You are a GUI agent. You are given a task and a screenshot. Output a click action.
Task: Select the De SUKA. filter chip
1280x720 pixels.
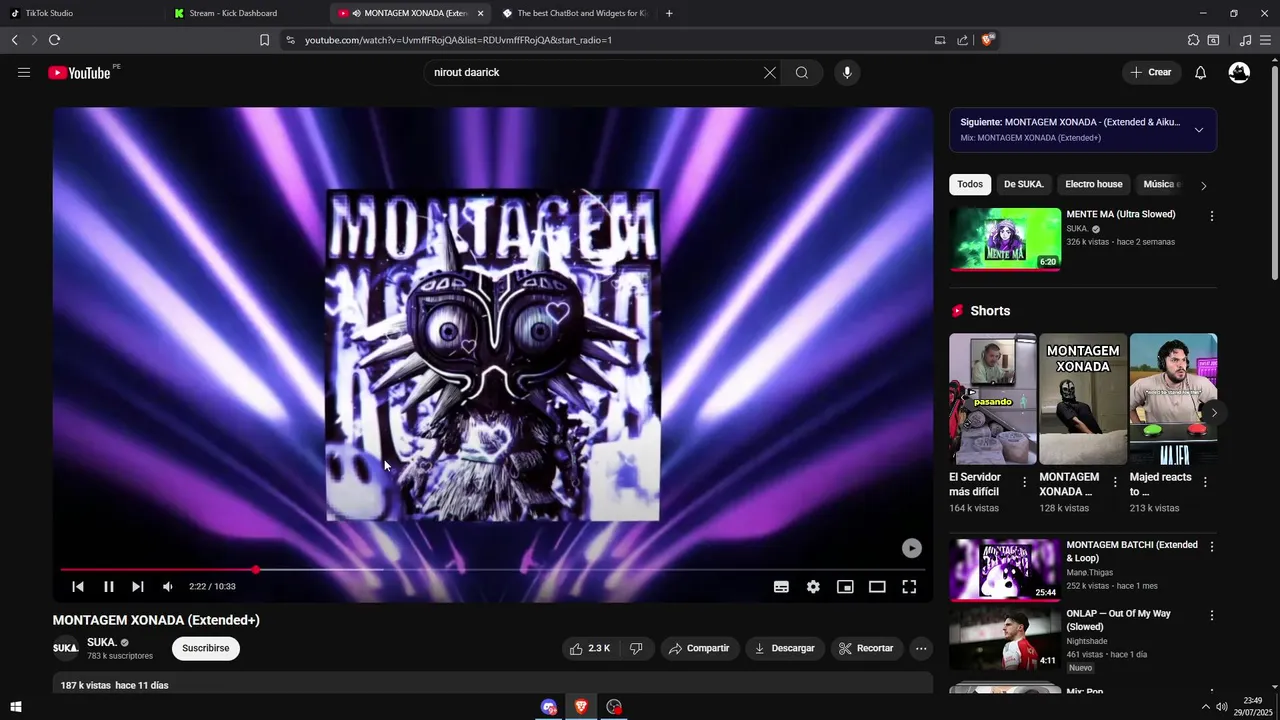[1023, 184]
